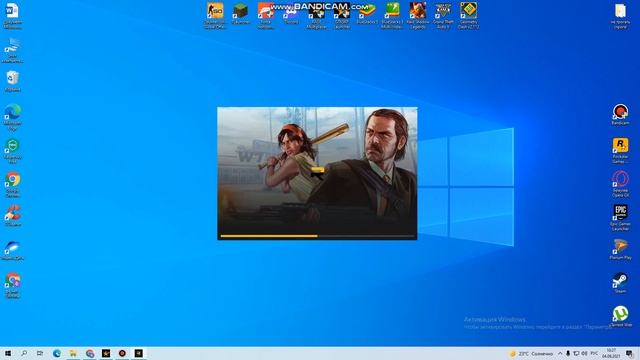Launch the Raid Shadow Legends shortcut
Viewport: 640px width, 360px height.
point(418,15)
